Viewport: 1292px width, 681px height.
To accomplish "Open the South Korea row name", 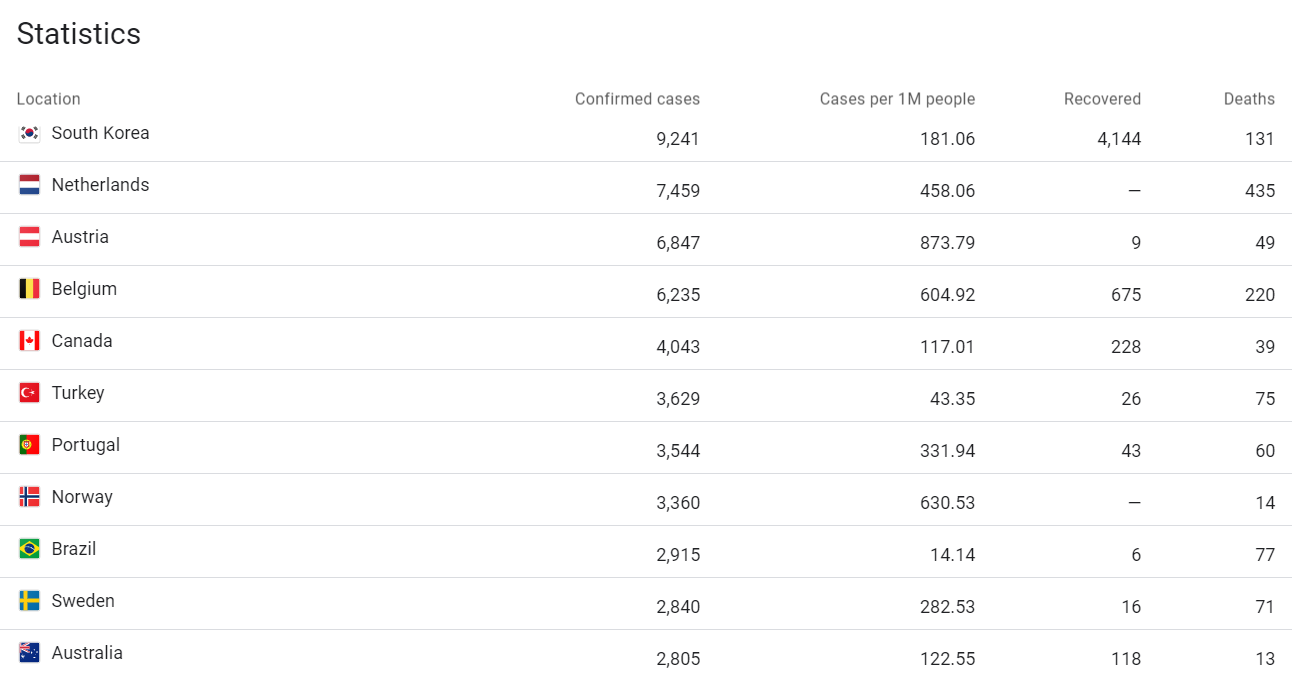I will pos(100,133).
